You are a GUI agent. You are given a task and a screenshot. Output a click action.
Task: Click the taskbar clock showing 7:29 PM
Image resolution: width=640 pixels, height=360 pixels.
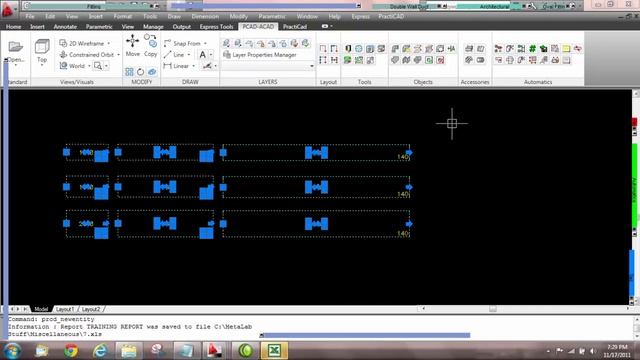pyautogui.click(x=617, y=347)
